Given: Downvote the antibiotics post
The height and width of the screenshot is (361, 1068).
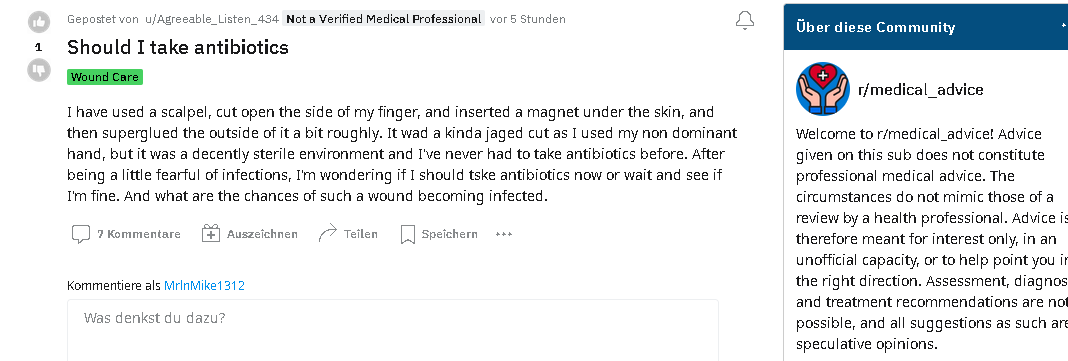Looking at the screenshot, I should point(39,69).
